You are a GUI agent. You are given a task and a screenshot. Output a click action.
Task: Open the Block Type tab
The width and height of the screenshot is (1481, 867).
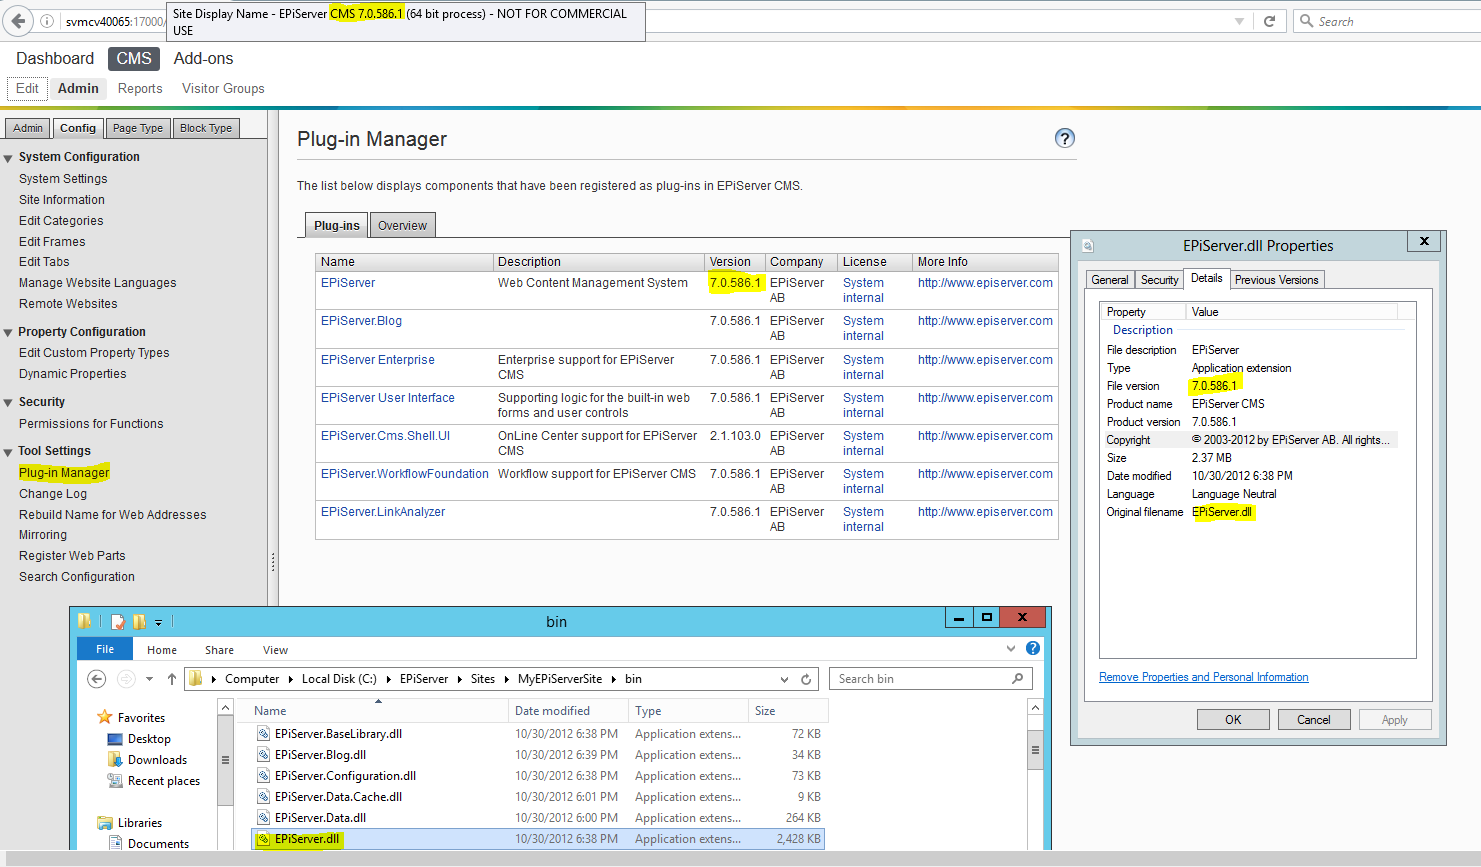(206, 128)
